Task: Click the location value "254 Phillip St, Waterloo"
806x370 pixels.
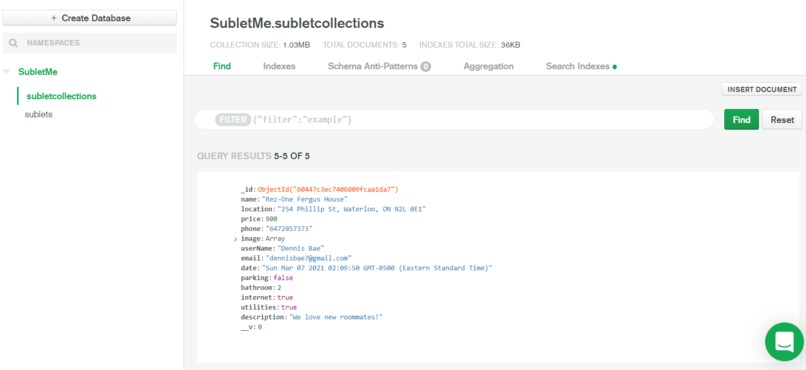Action: click(352, 209)
